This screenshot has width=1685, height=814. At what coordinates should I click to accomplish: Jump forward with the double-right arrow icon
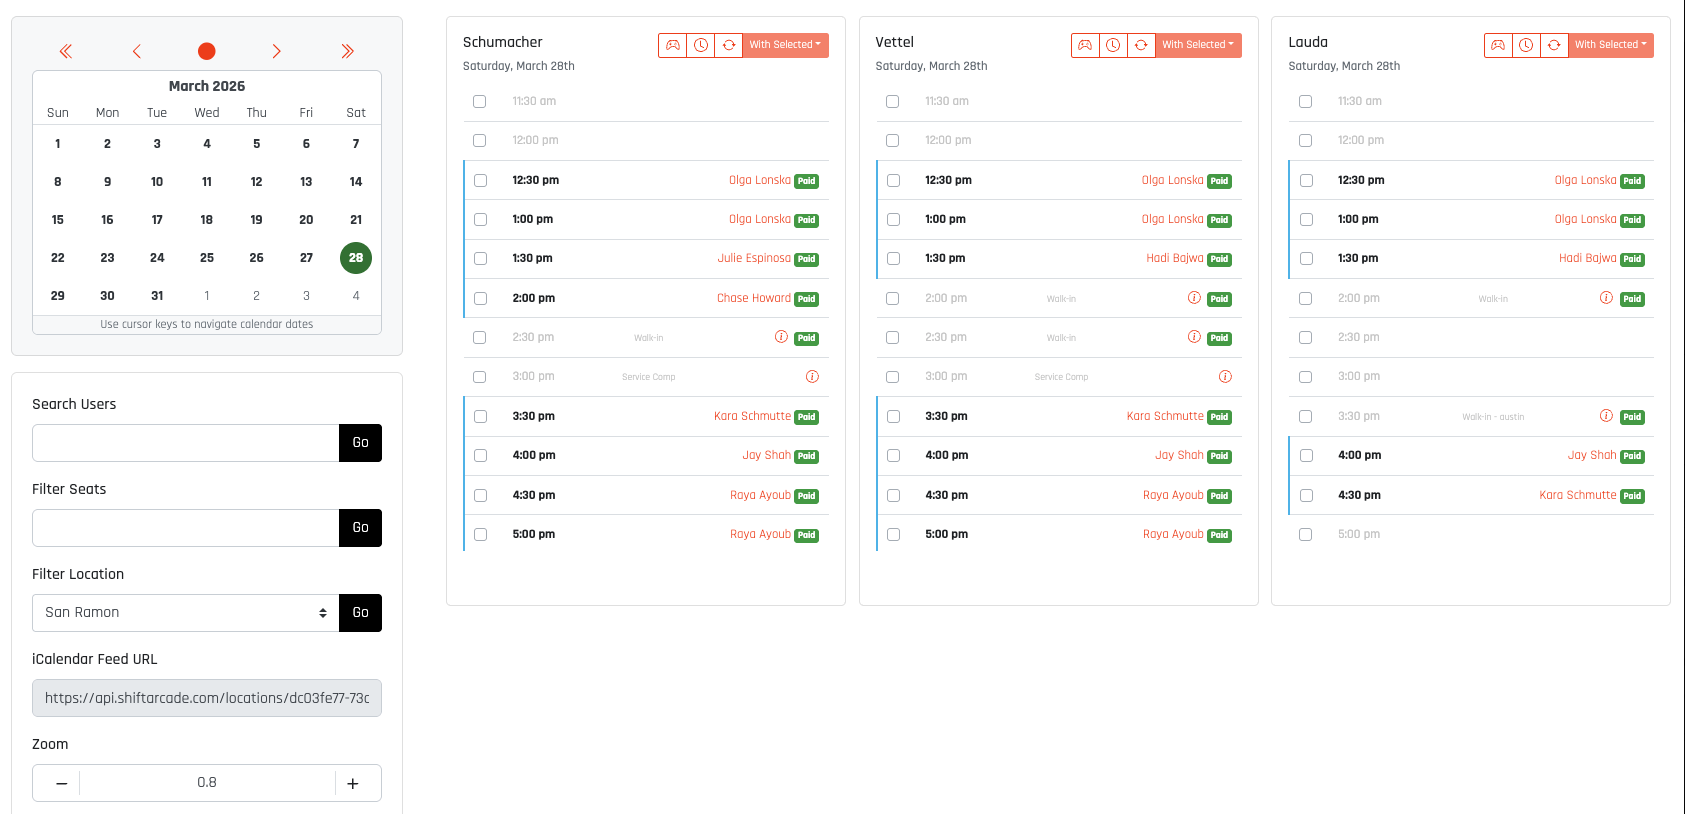347,51
